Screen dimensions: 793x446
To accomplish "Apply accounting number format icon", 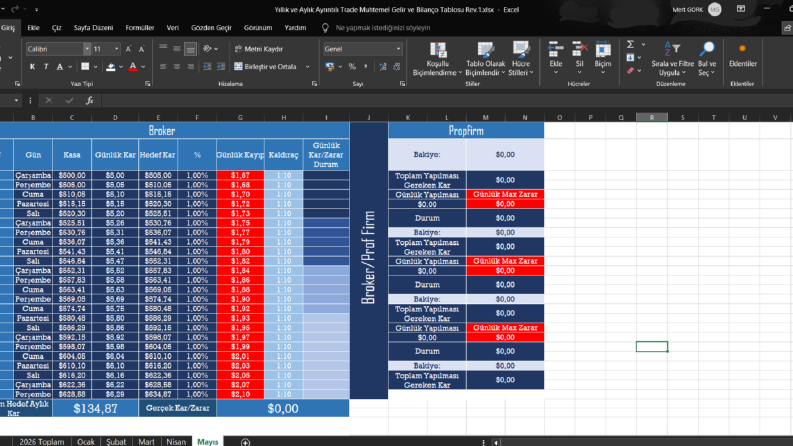I will click(x=330, y=67).
